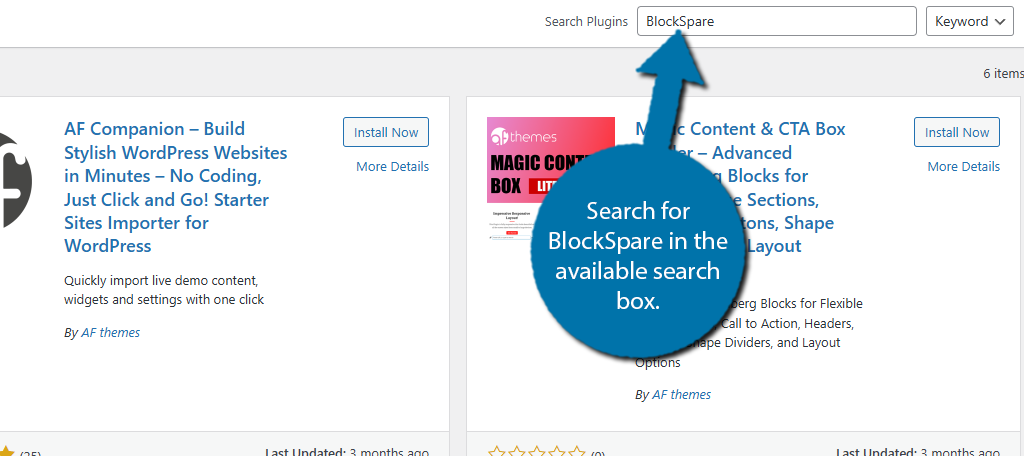
Task: Open the Keyword search type dropdown
Action: (969, 21)
